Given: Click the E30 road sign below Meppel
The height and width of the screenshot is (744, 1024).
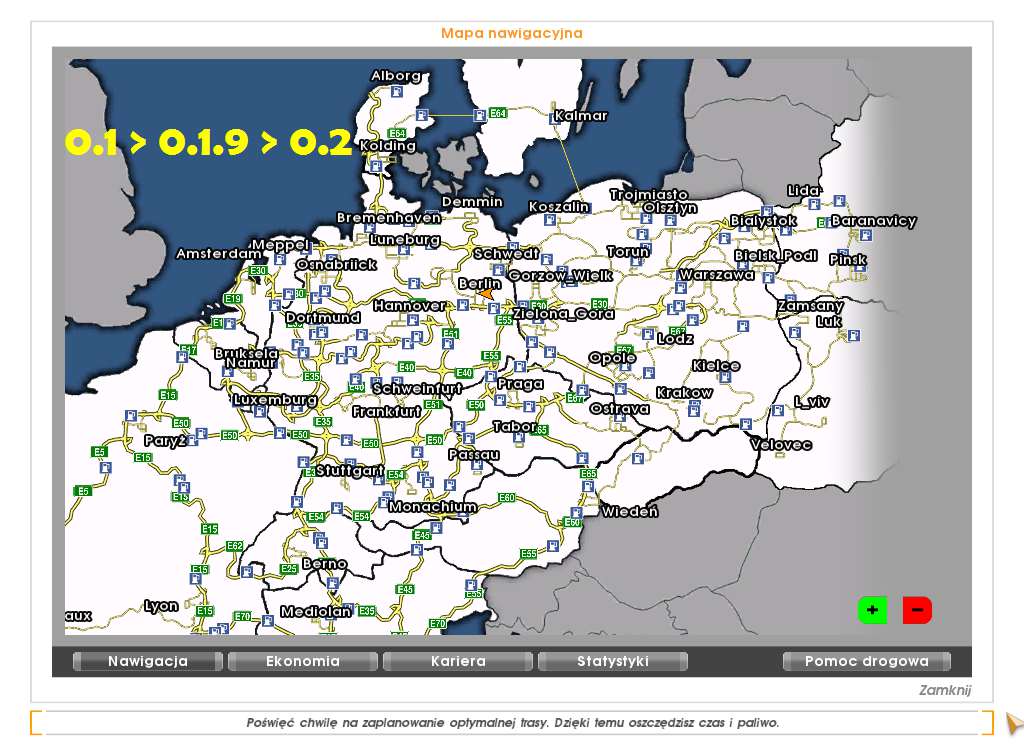Looking at the screenshot, I should [x=258, y=270].
